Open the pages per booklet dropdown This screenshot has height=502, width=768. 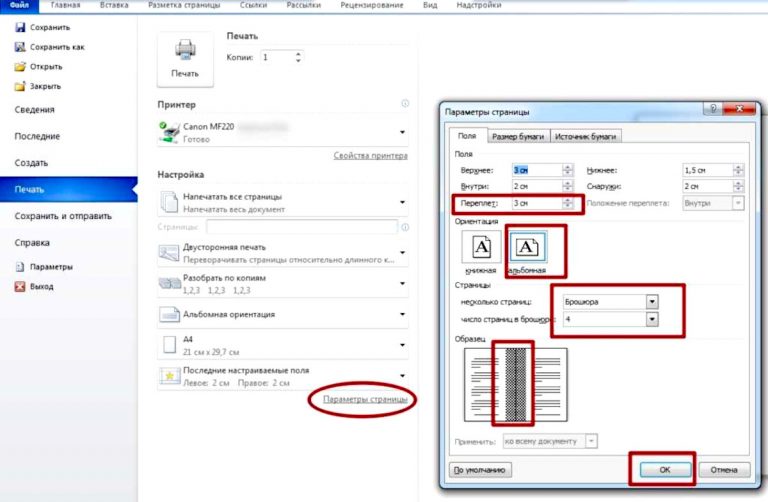(652, 319)
